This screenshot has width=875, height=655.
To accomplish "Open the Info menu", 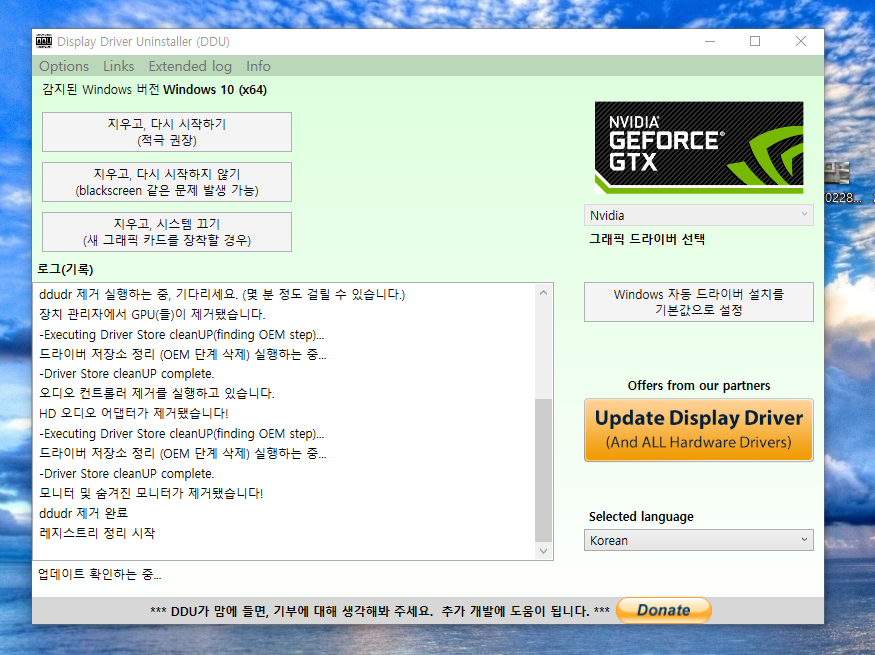I will tap(258, 66).
